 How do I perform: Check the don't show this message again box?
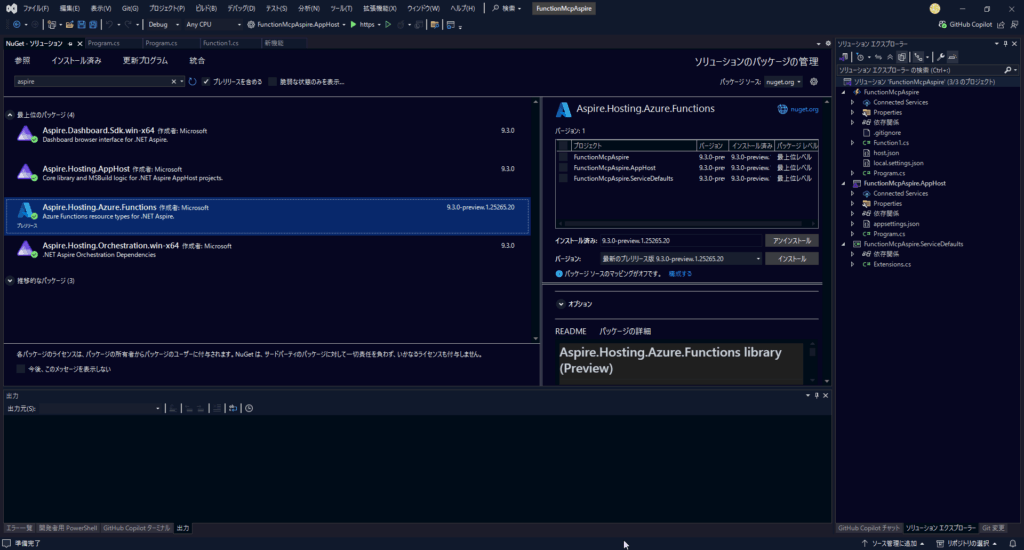pos(21,369)
